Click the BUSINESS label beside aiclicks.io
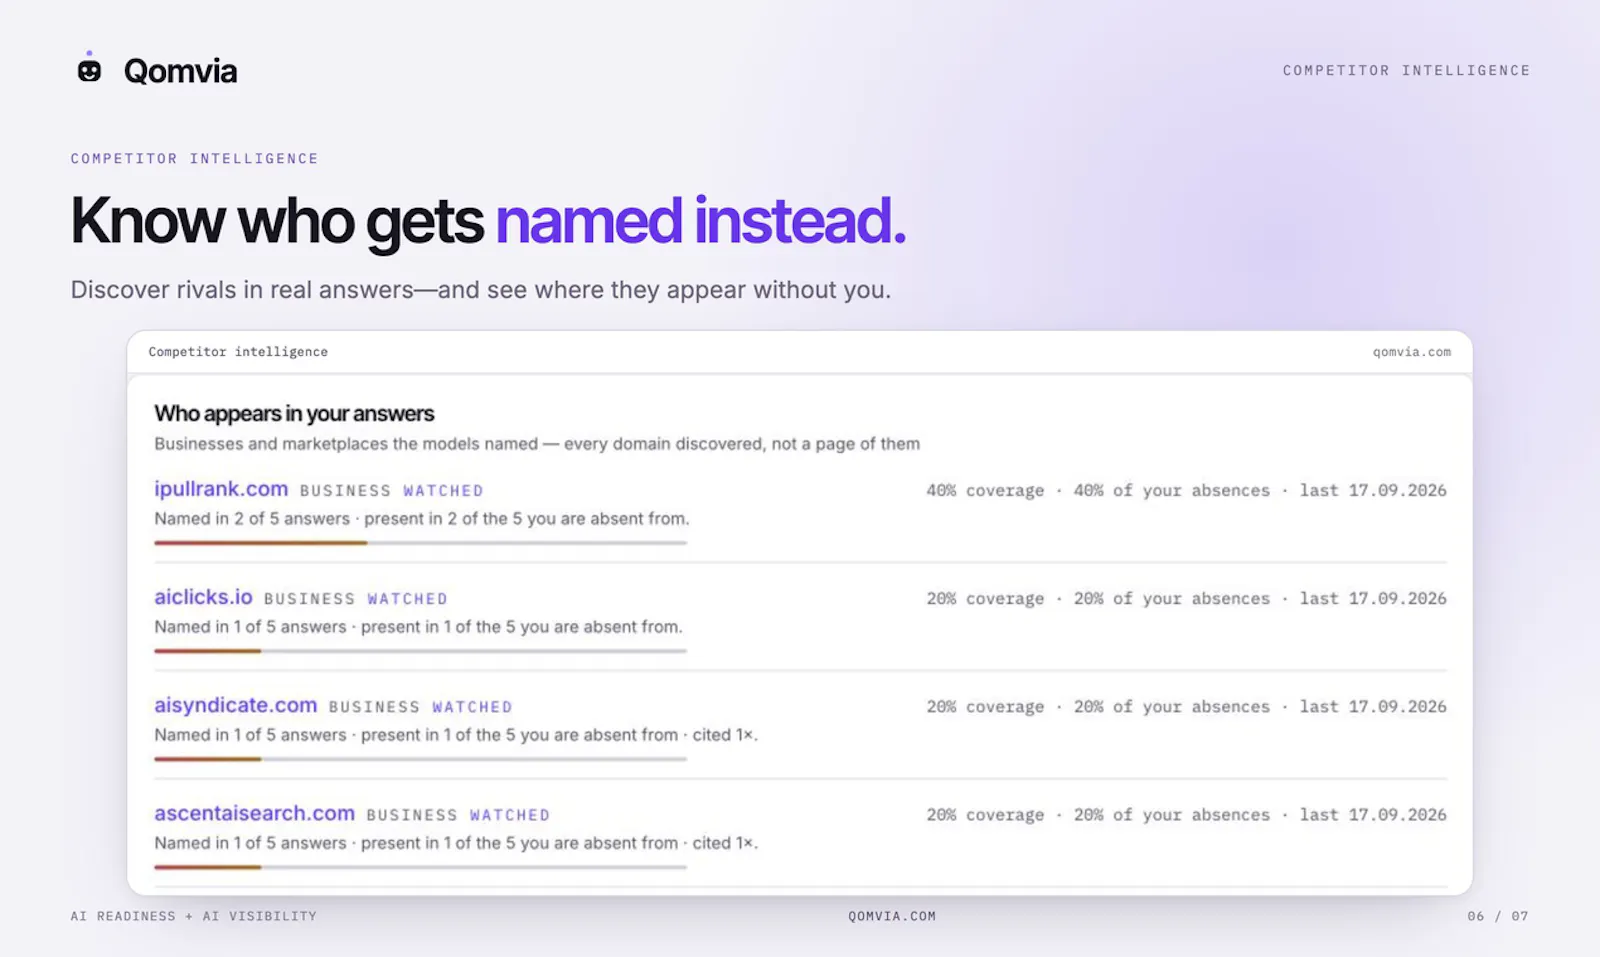 coord(309,599)
